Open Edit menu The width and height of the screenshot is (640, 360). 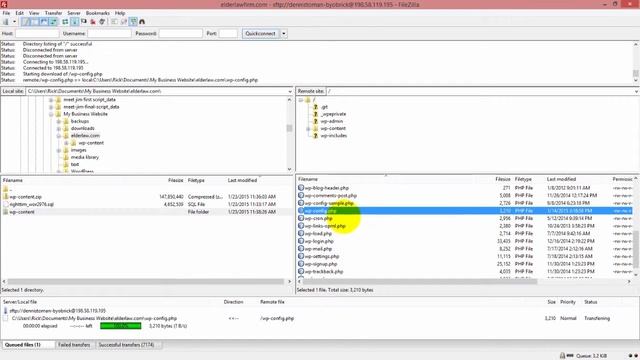[19, 13]
